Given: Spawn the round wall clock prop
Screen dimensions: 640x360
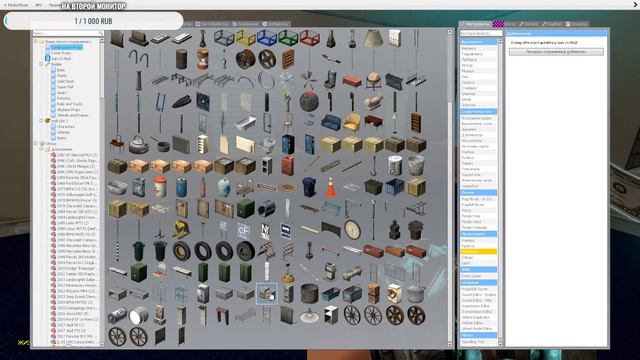Looking at the screenshot, I should tap(352, 230).
